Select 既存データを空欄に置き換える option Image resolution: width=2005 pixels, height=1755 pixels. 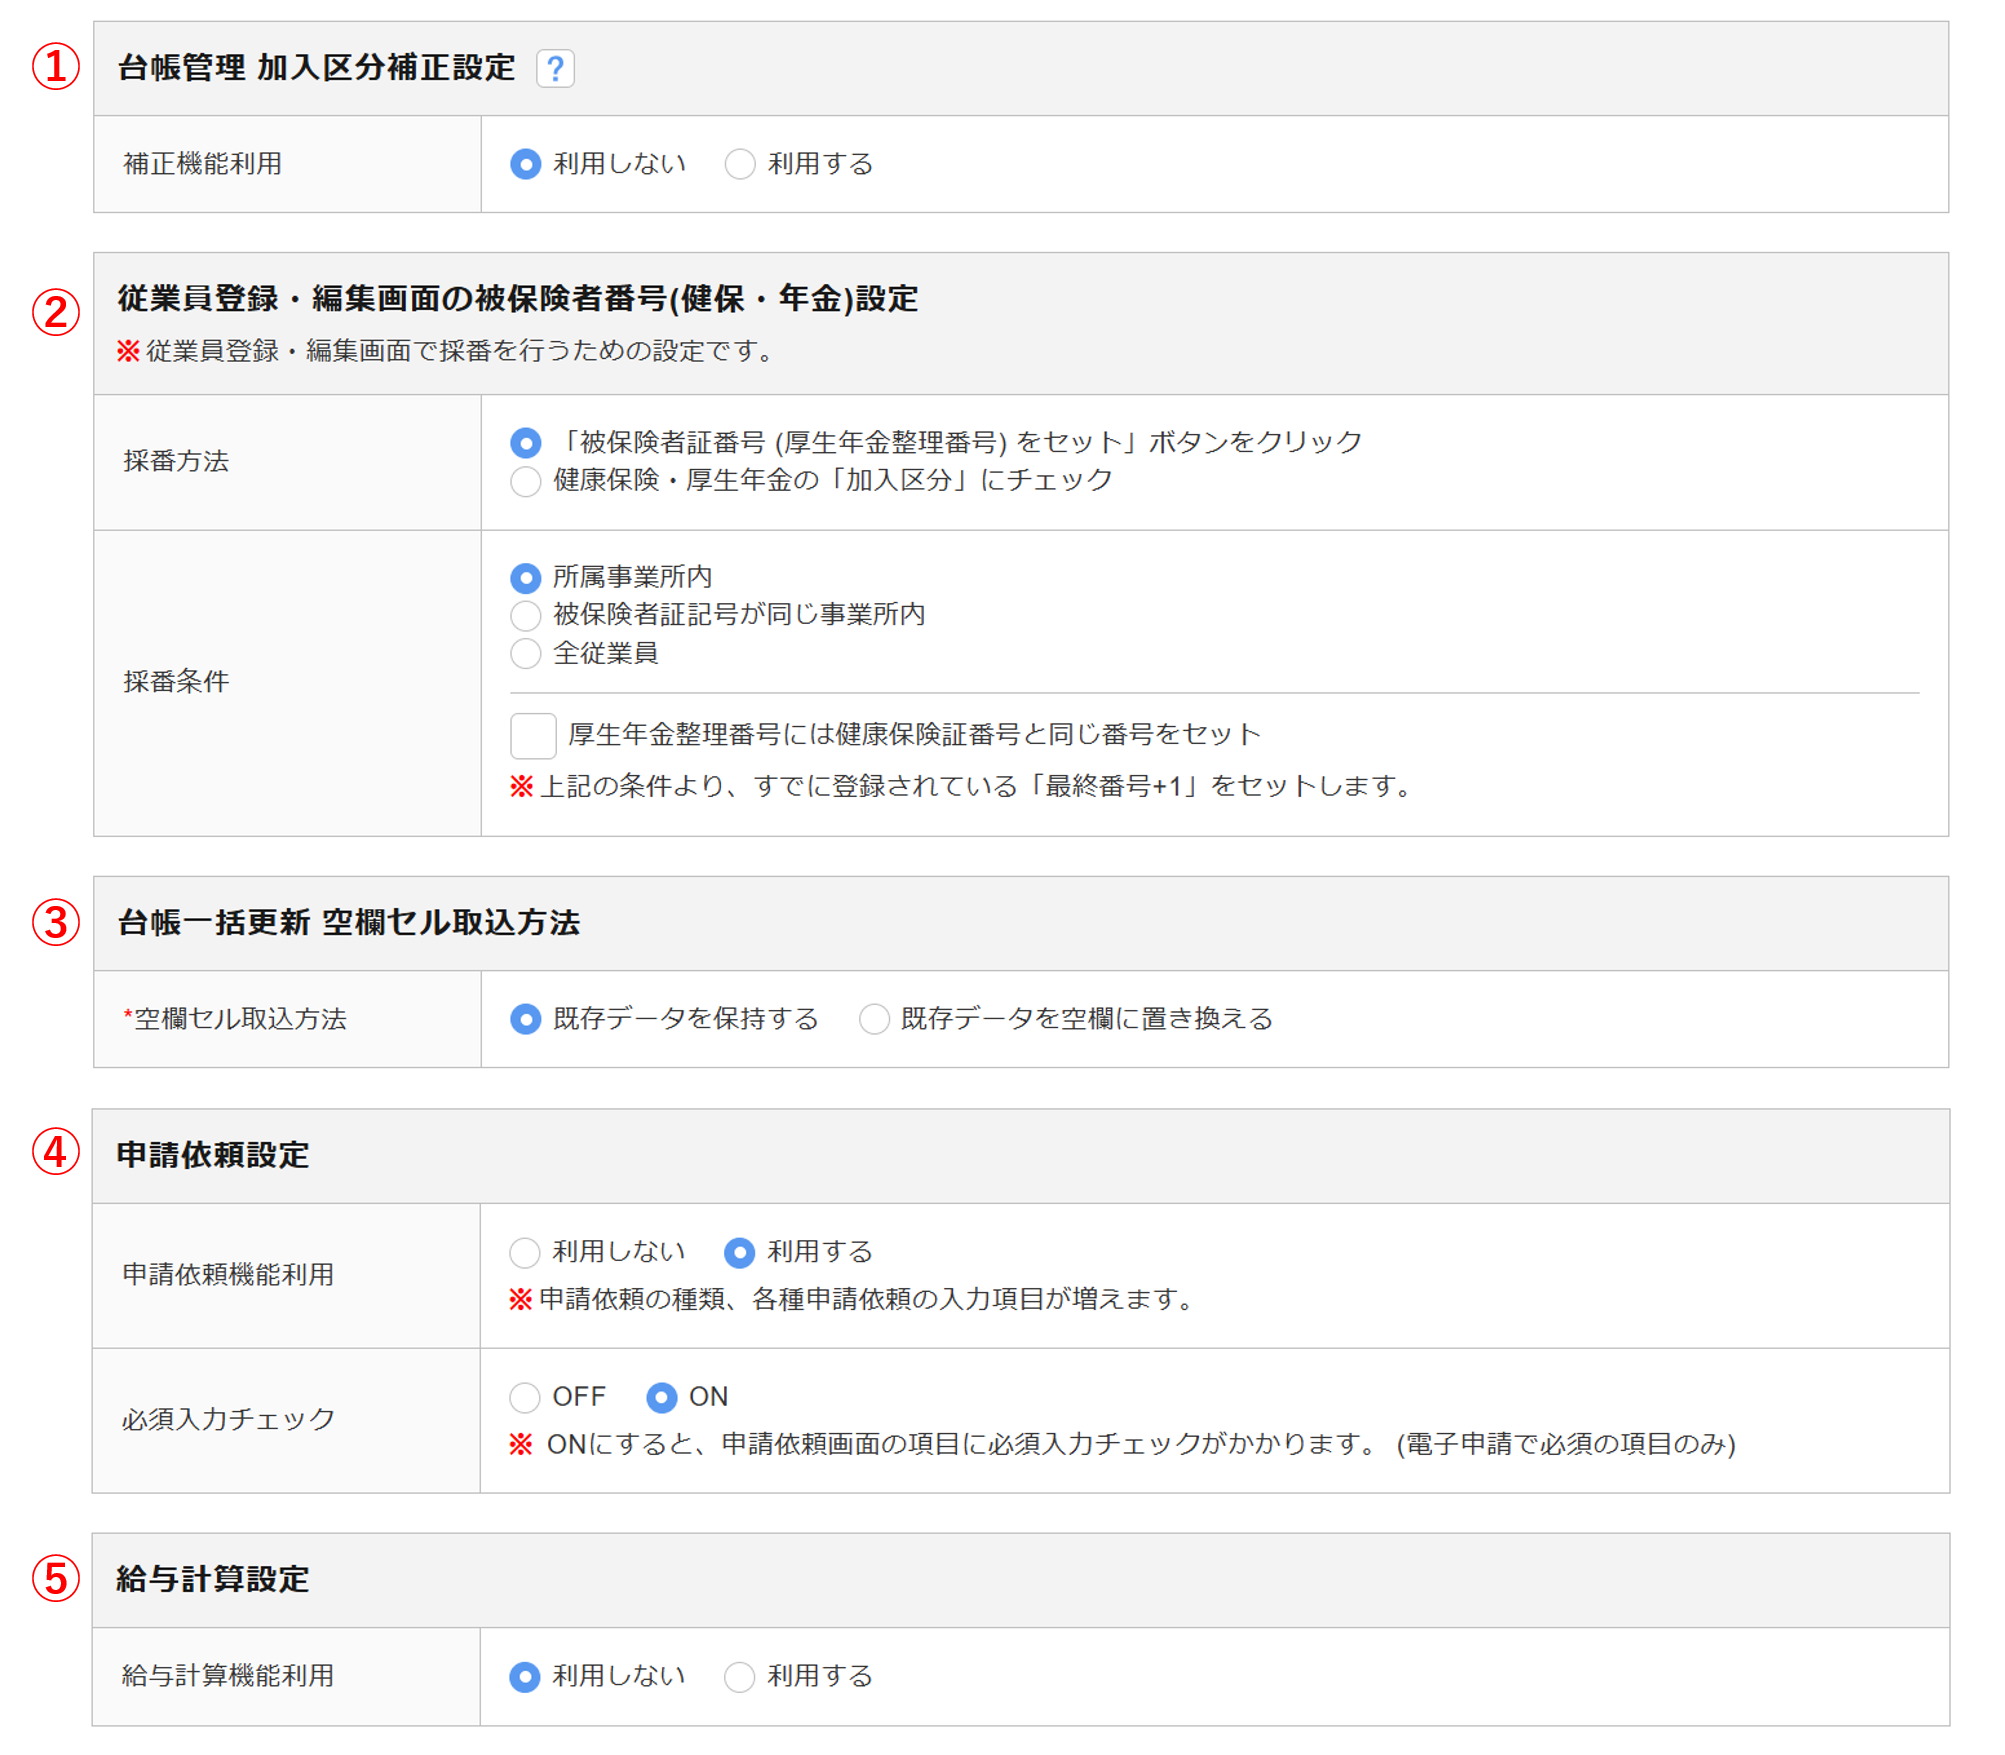click(x=874, y=1019)
